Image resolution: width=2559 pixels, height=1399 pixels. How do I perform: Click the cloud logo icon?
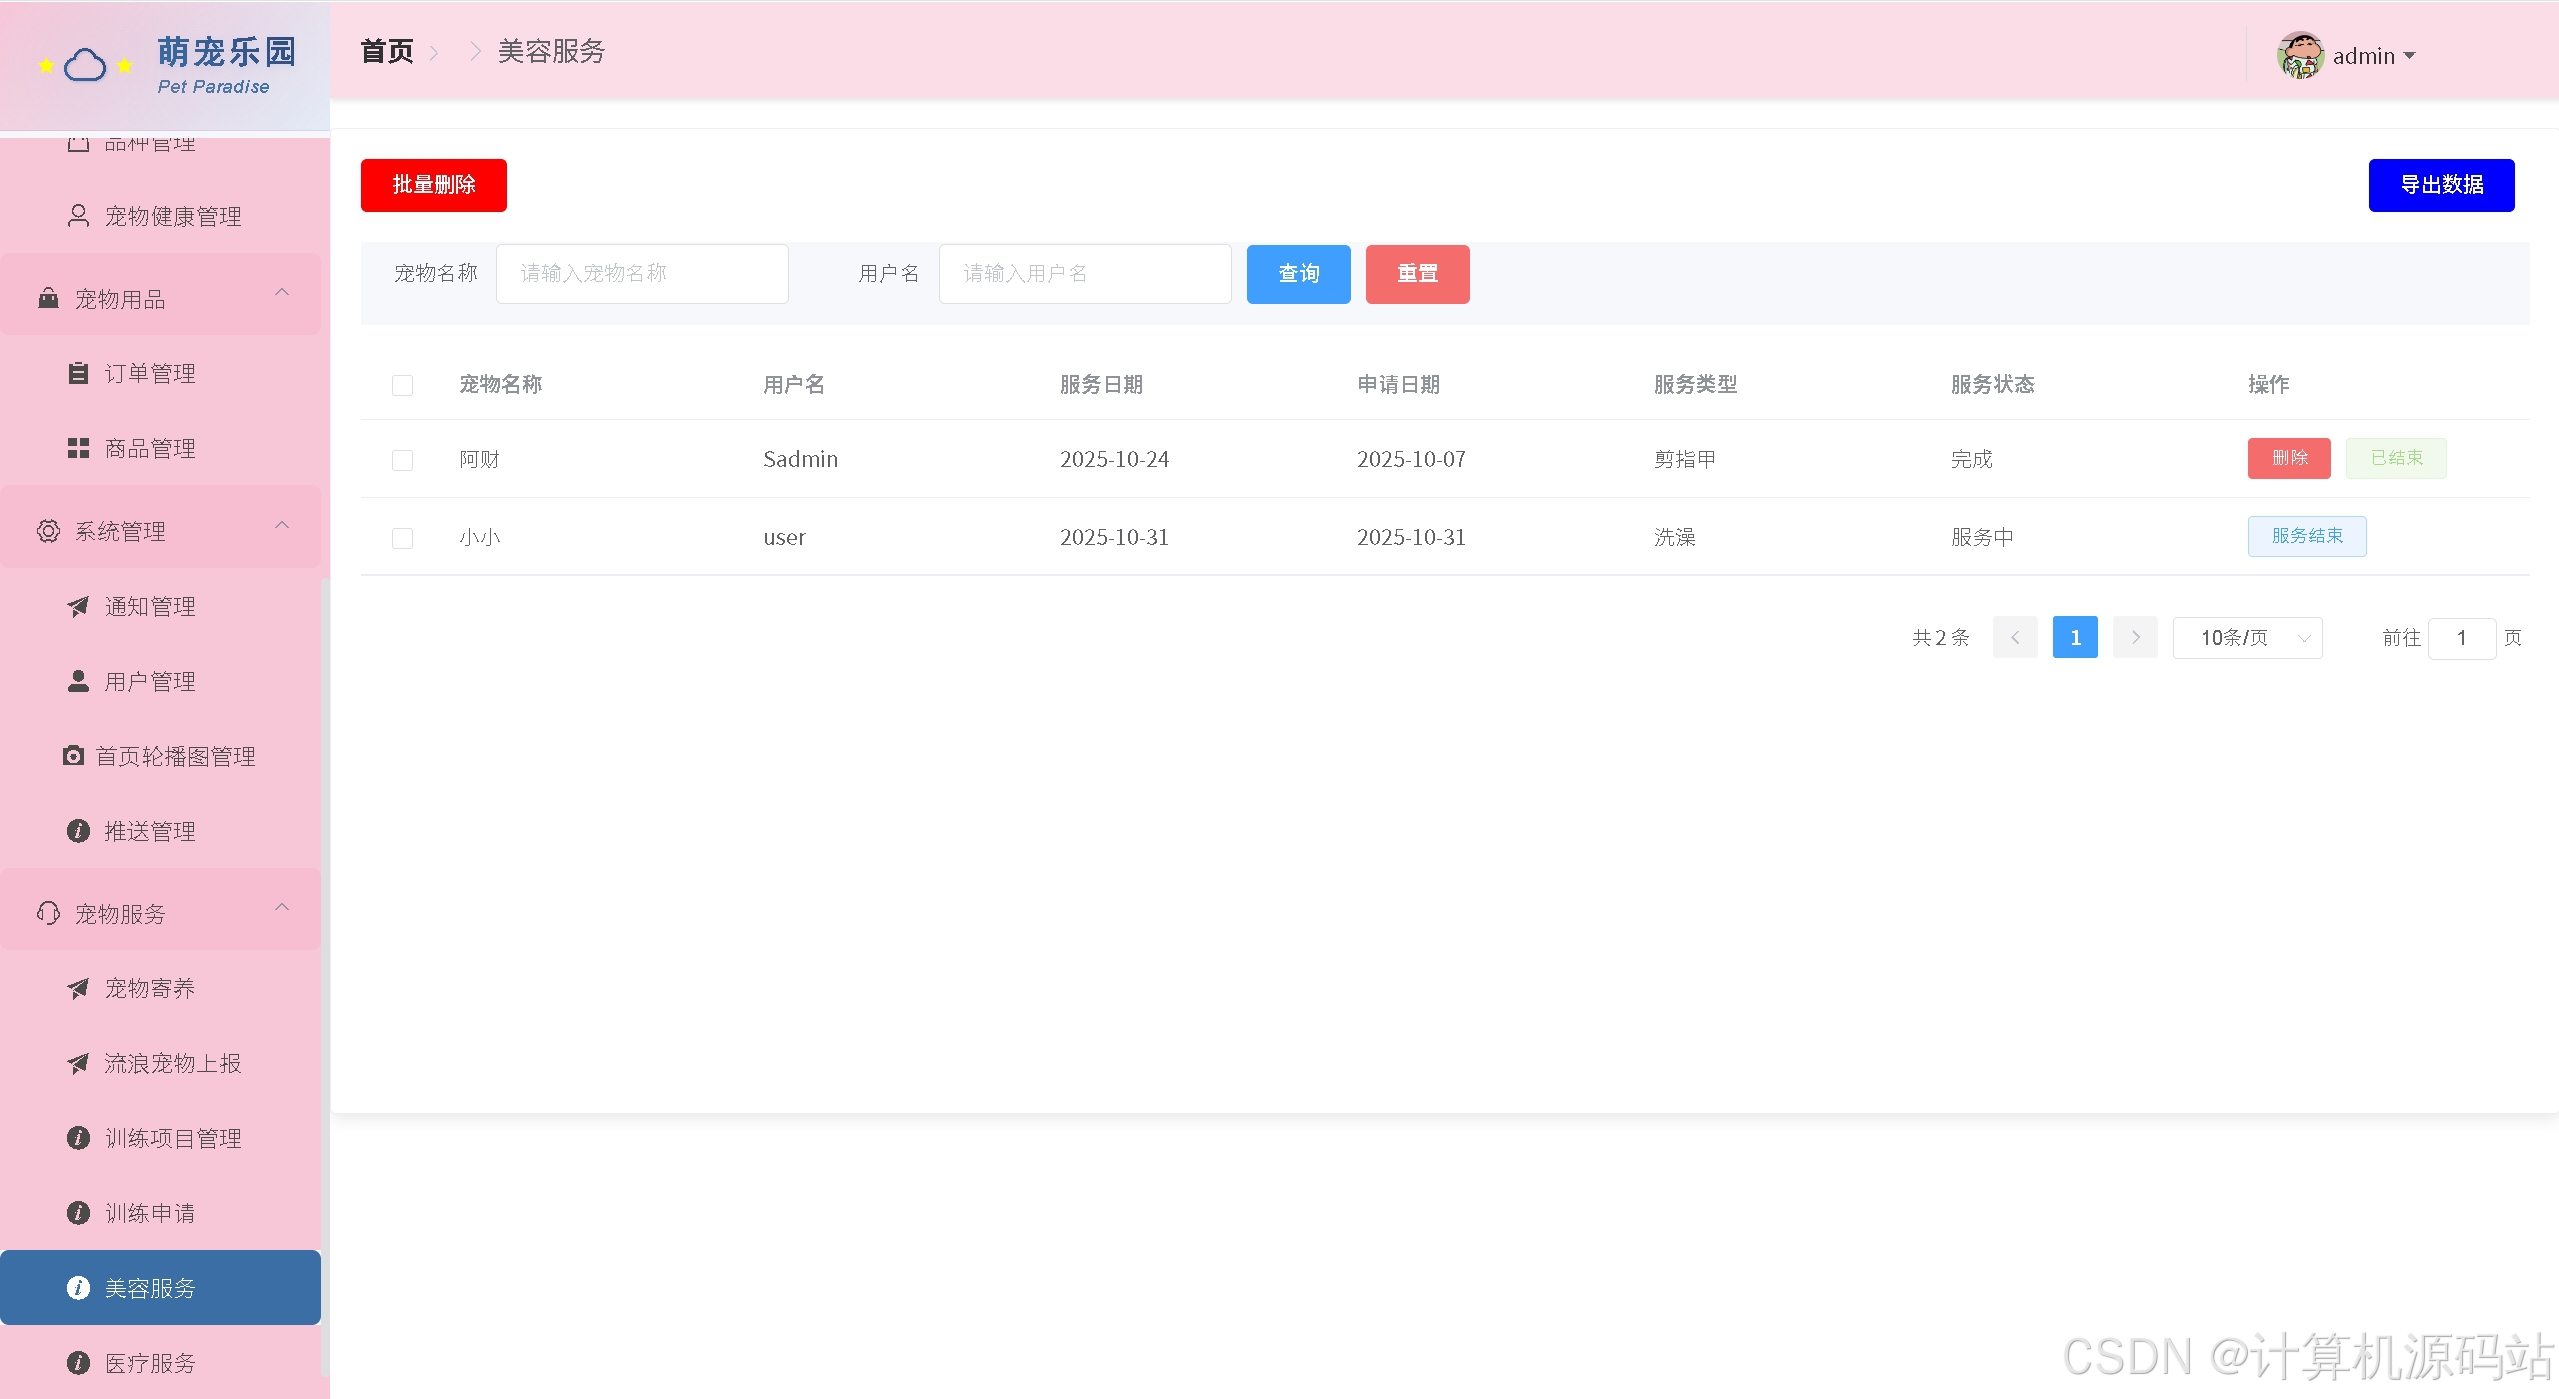tap(85, 66)
